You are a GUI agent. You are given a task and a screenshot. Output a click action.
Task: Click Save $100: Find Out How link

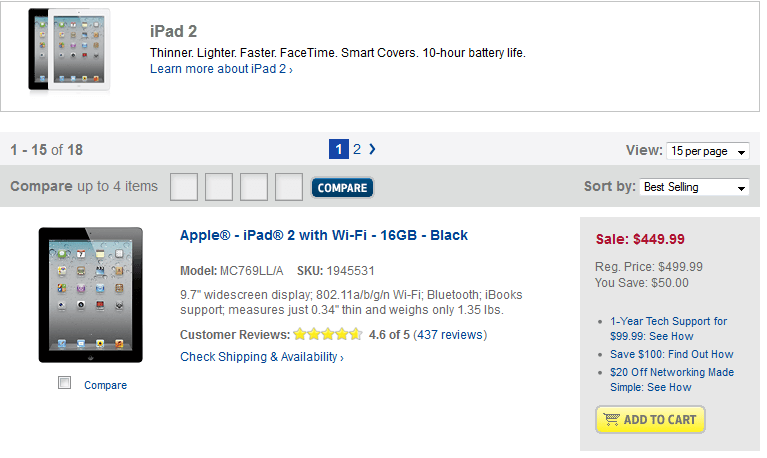[x=671, y=354]
